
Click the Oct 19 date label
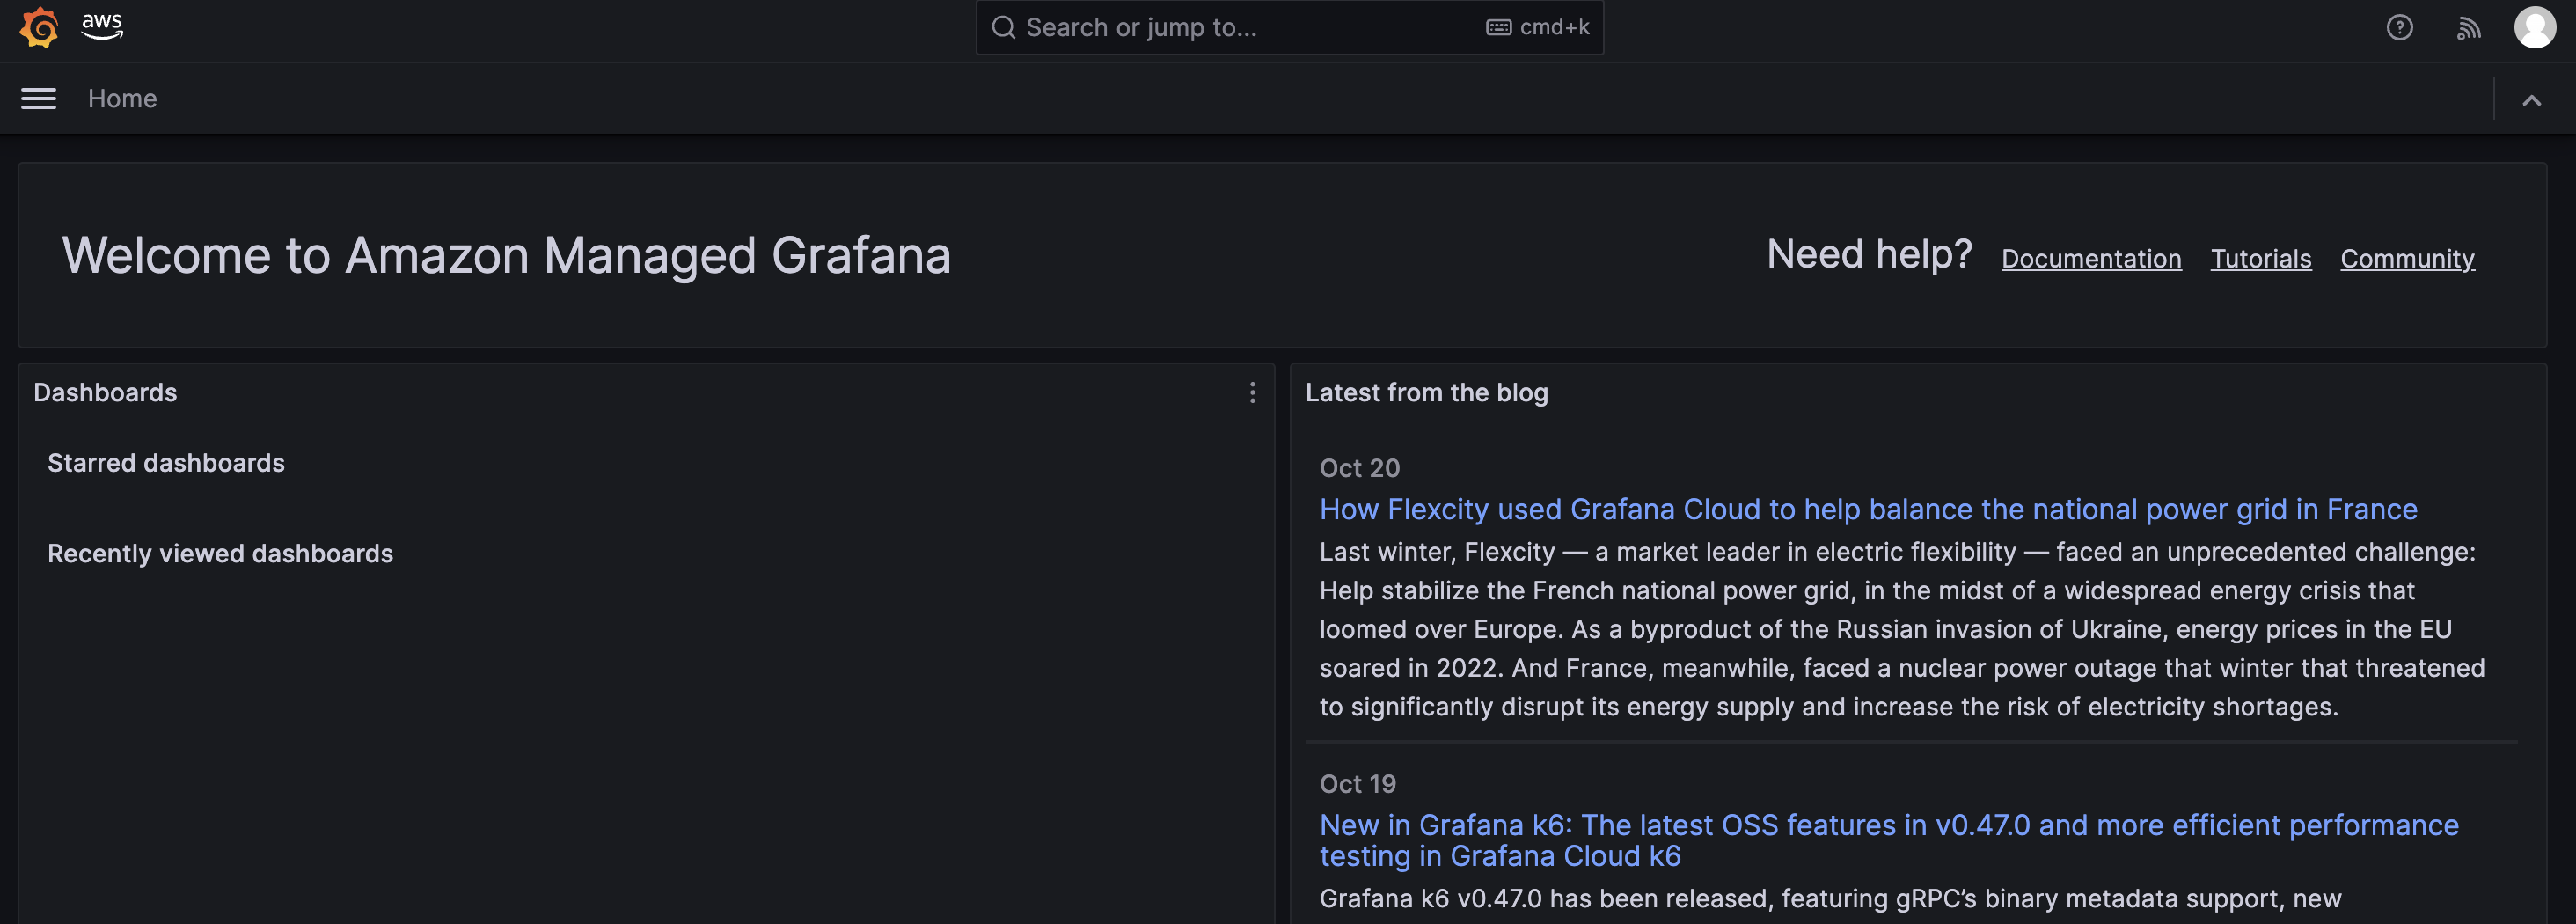click(1357, 783)
